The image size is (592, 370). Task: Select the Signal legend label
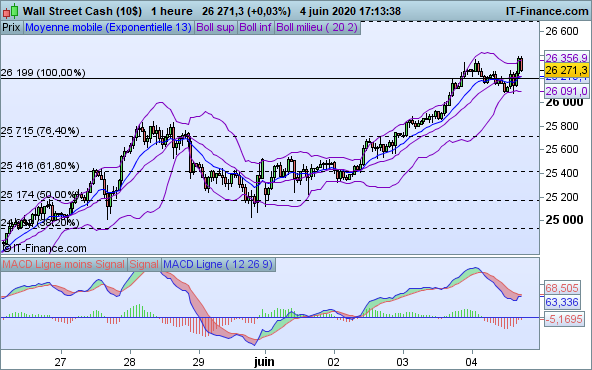click(x=144, y=264)
